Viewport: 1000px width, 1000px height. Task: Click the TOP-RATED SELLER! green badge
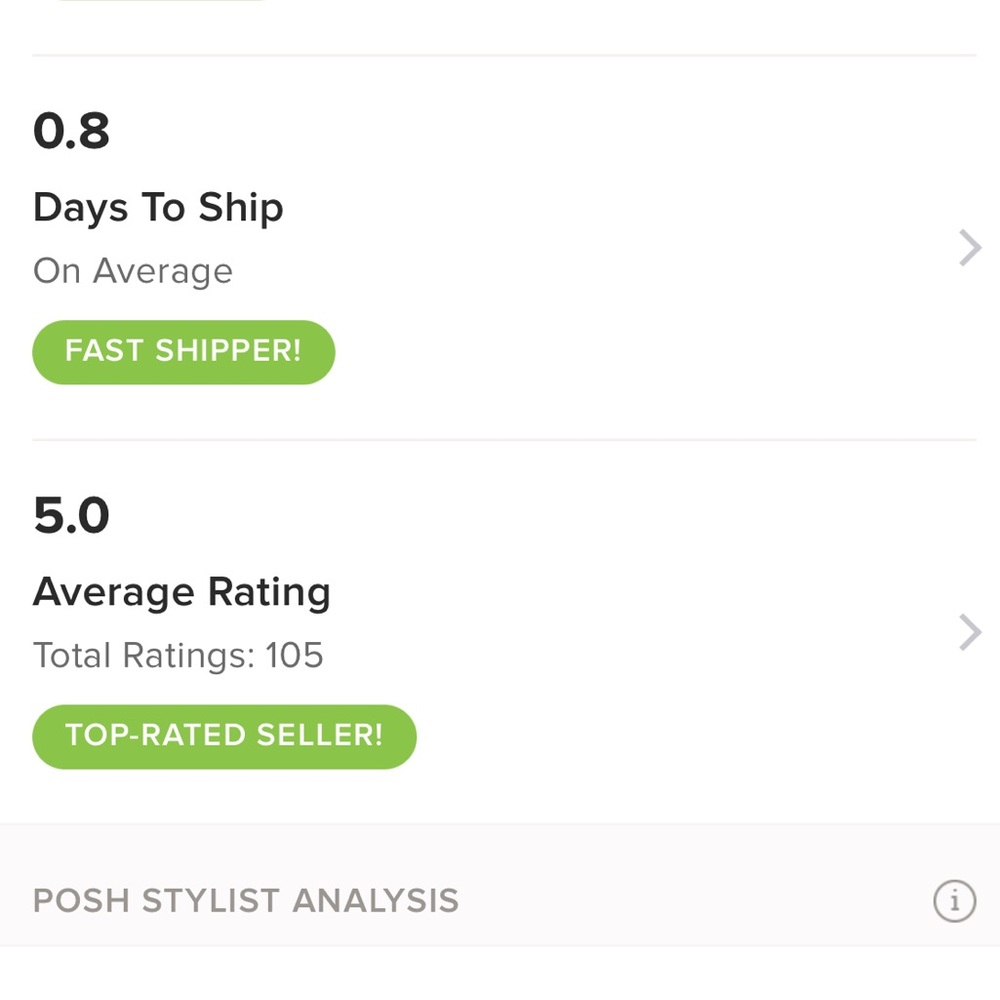point(224,736)
